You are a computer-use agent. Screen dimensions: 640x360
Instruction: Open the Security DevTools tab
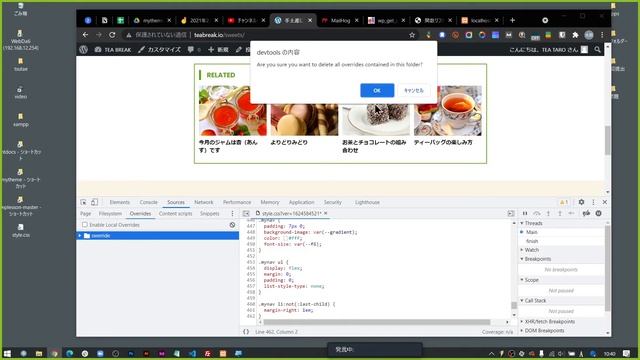333,202
